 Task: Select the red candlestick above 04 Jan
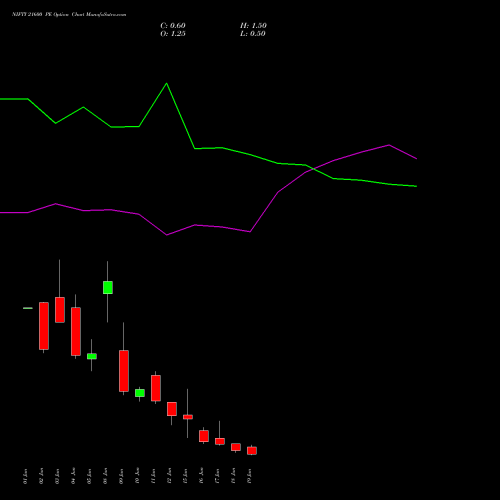pos(76,331)
